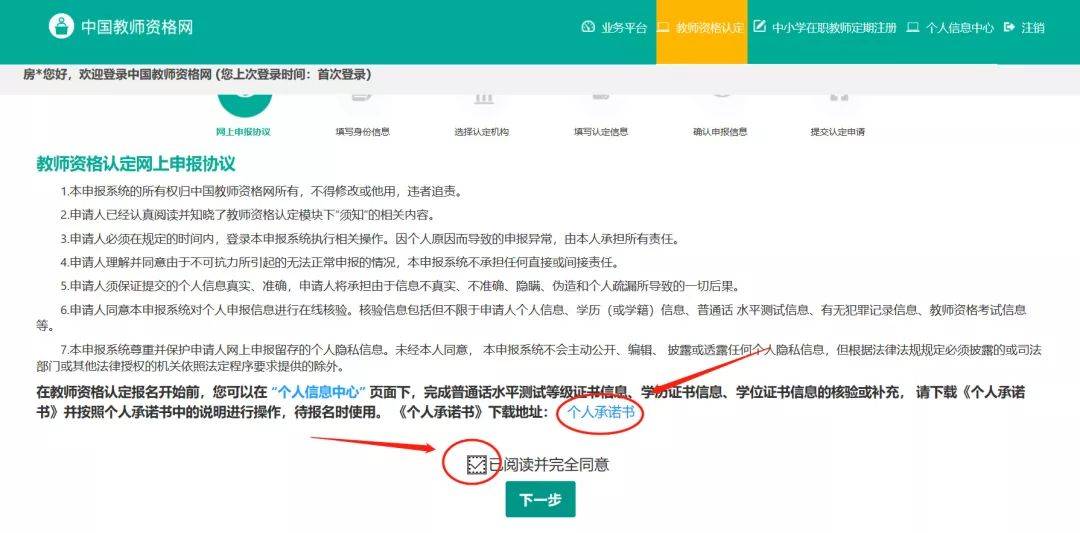Click the sign-out icon beside 注销
The width and height of the screenshot is (1080, 533).
pos(1010,28)
